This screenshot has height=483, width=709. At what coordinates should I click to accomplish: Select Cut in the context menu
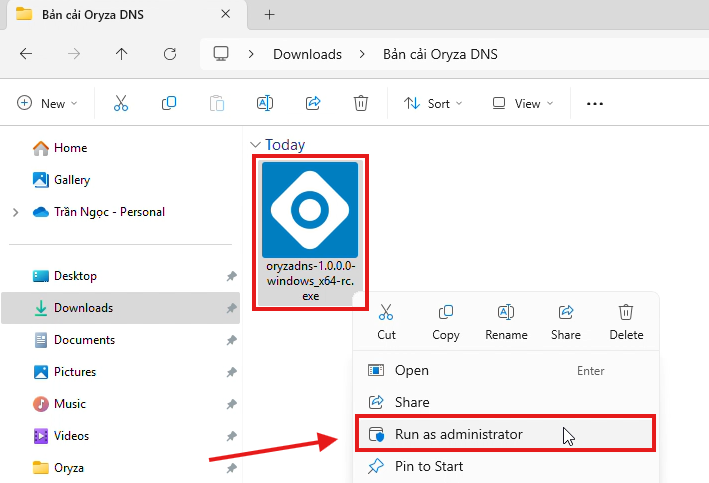point(386,322)
